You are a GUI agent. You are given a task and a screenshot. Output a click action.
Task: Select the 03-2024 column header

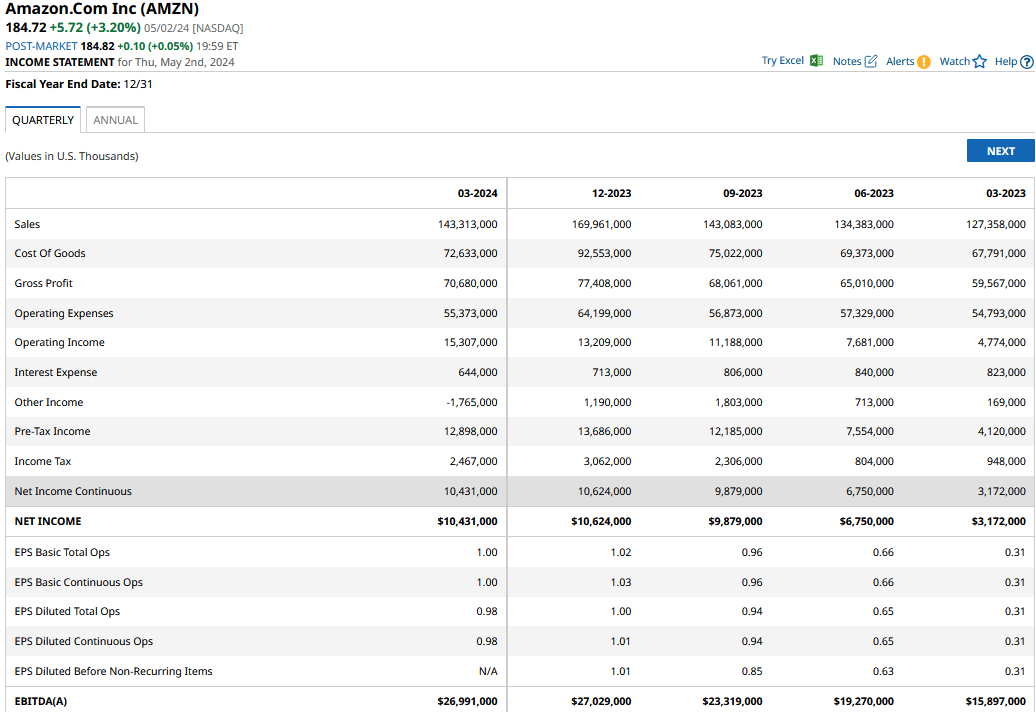[x=477, y=194]
